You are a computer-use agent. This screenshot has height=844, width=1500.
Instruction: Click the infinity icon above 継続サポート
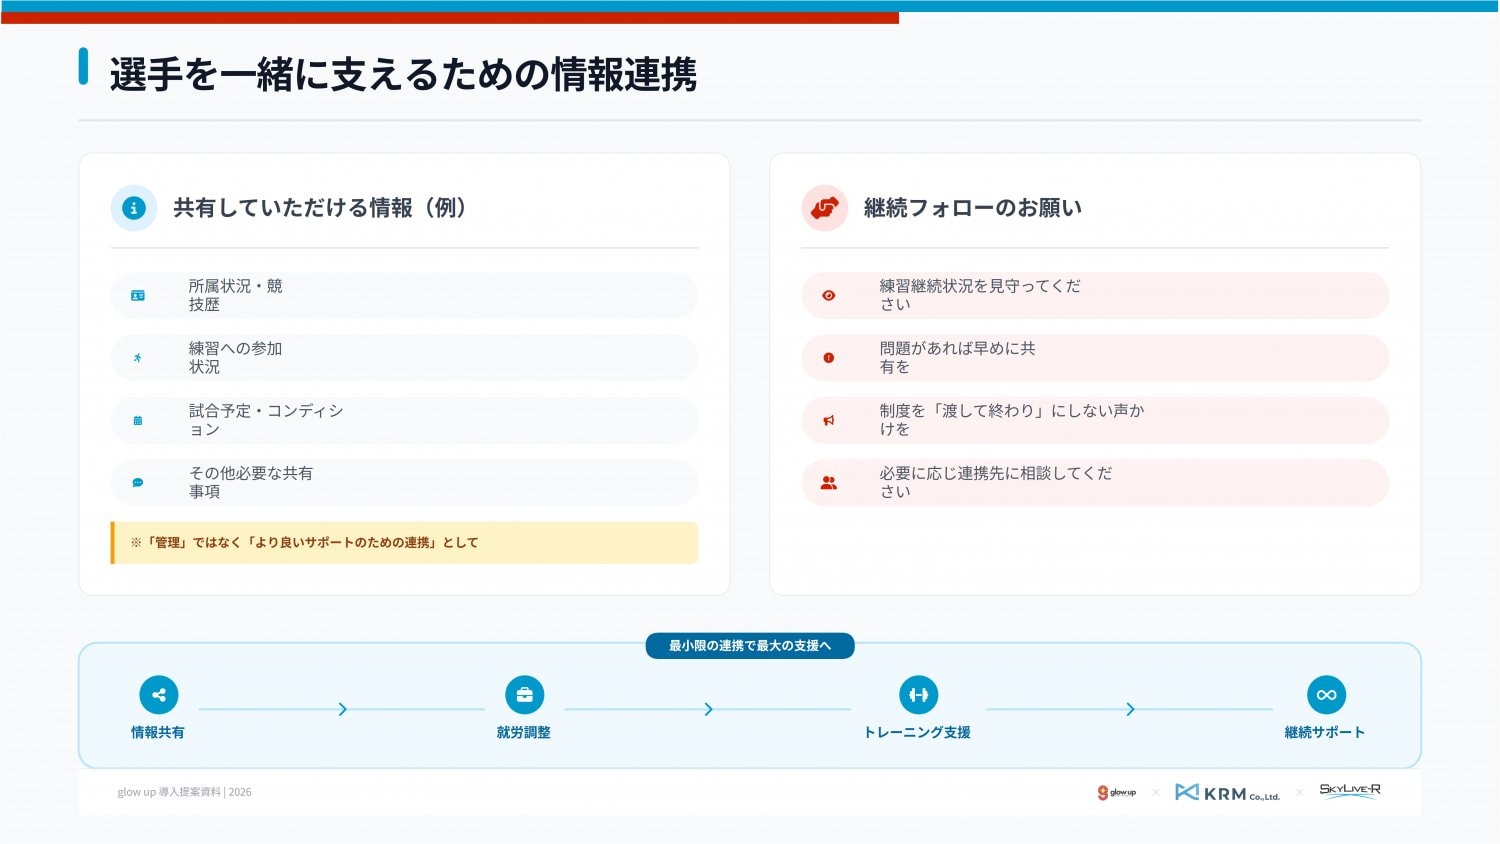tap(1326, 695)
